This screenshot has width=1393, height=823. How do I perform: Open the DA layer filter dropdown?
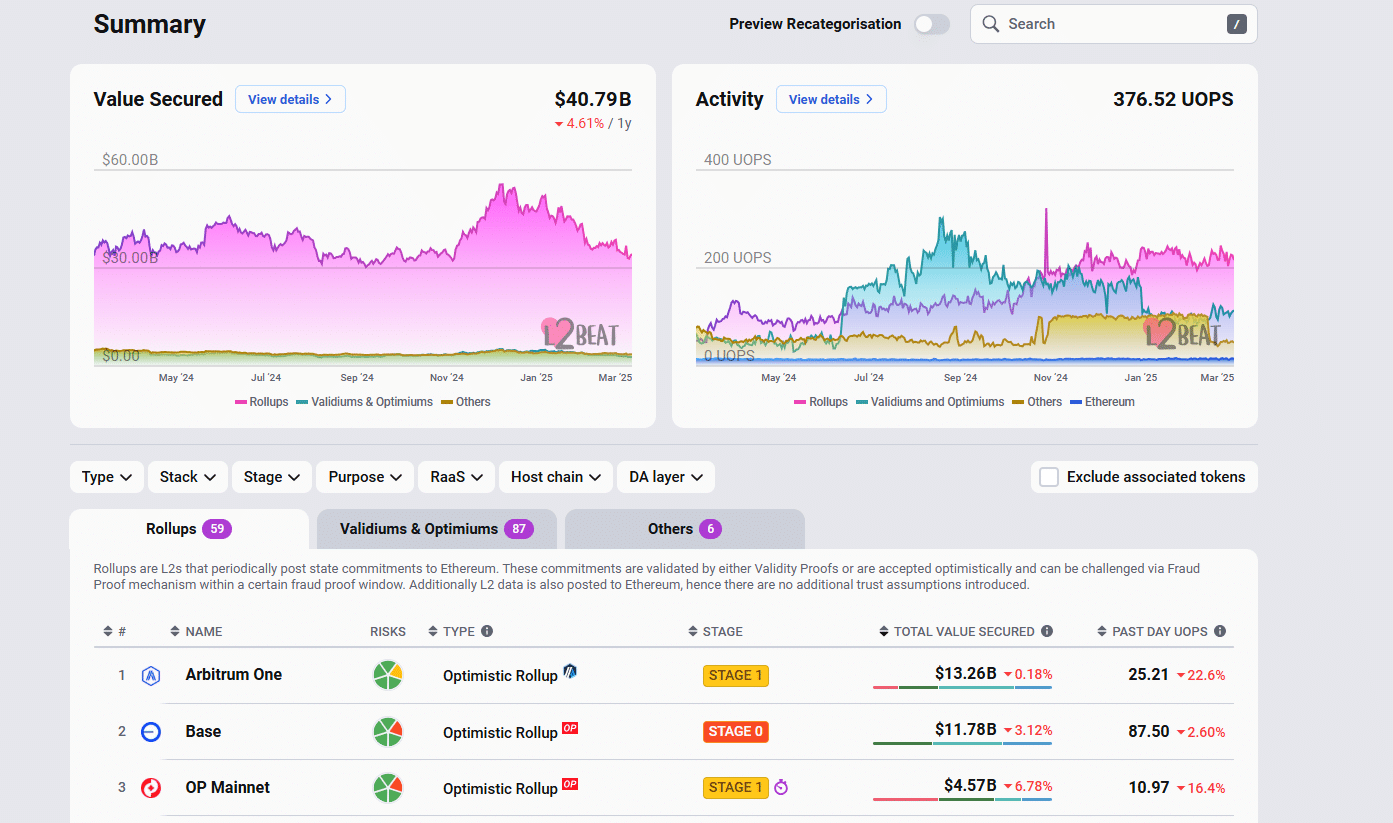666,477
